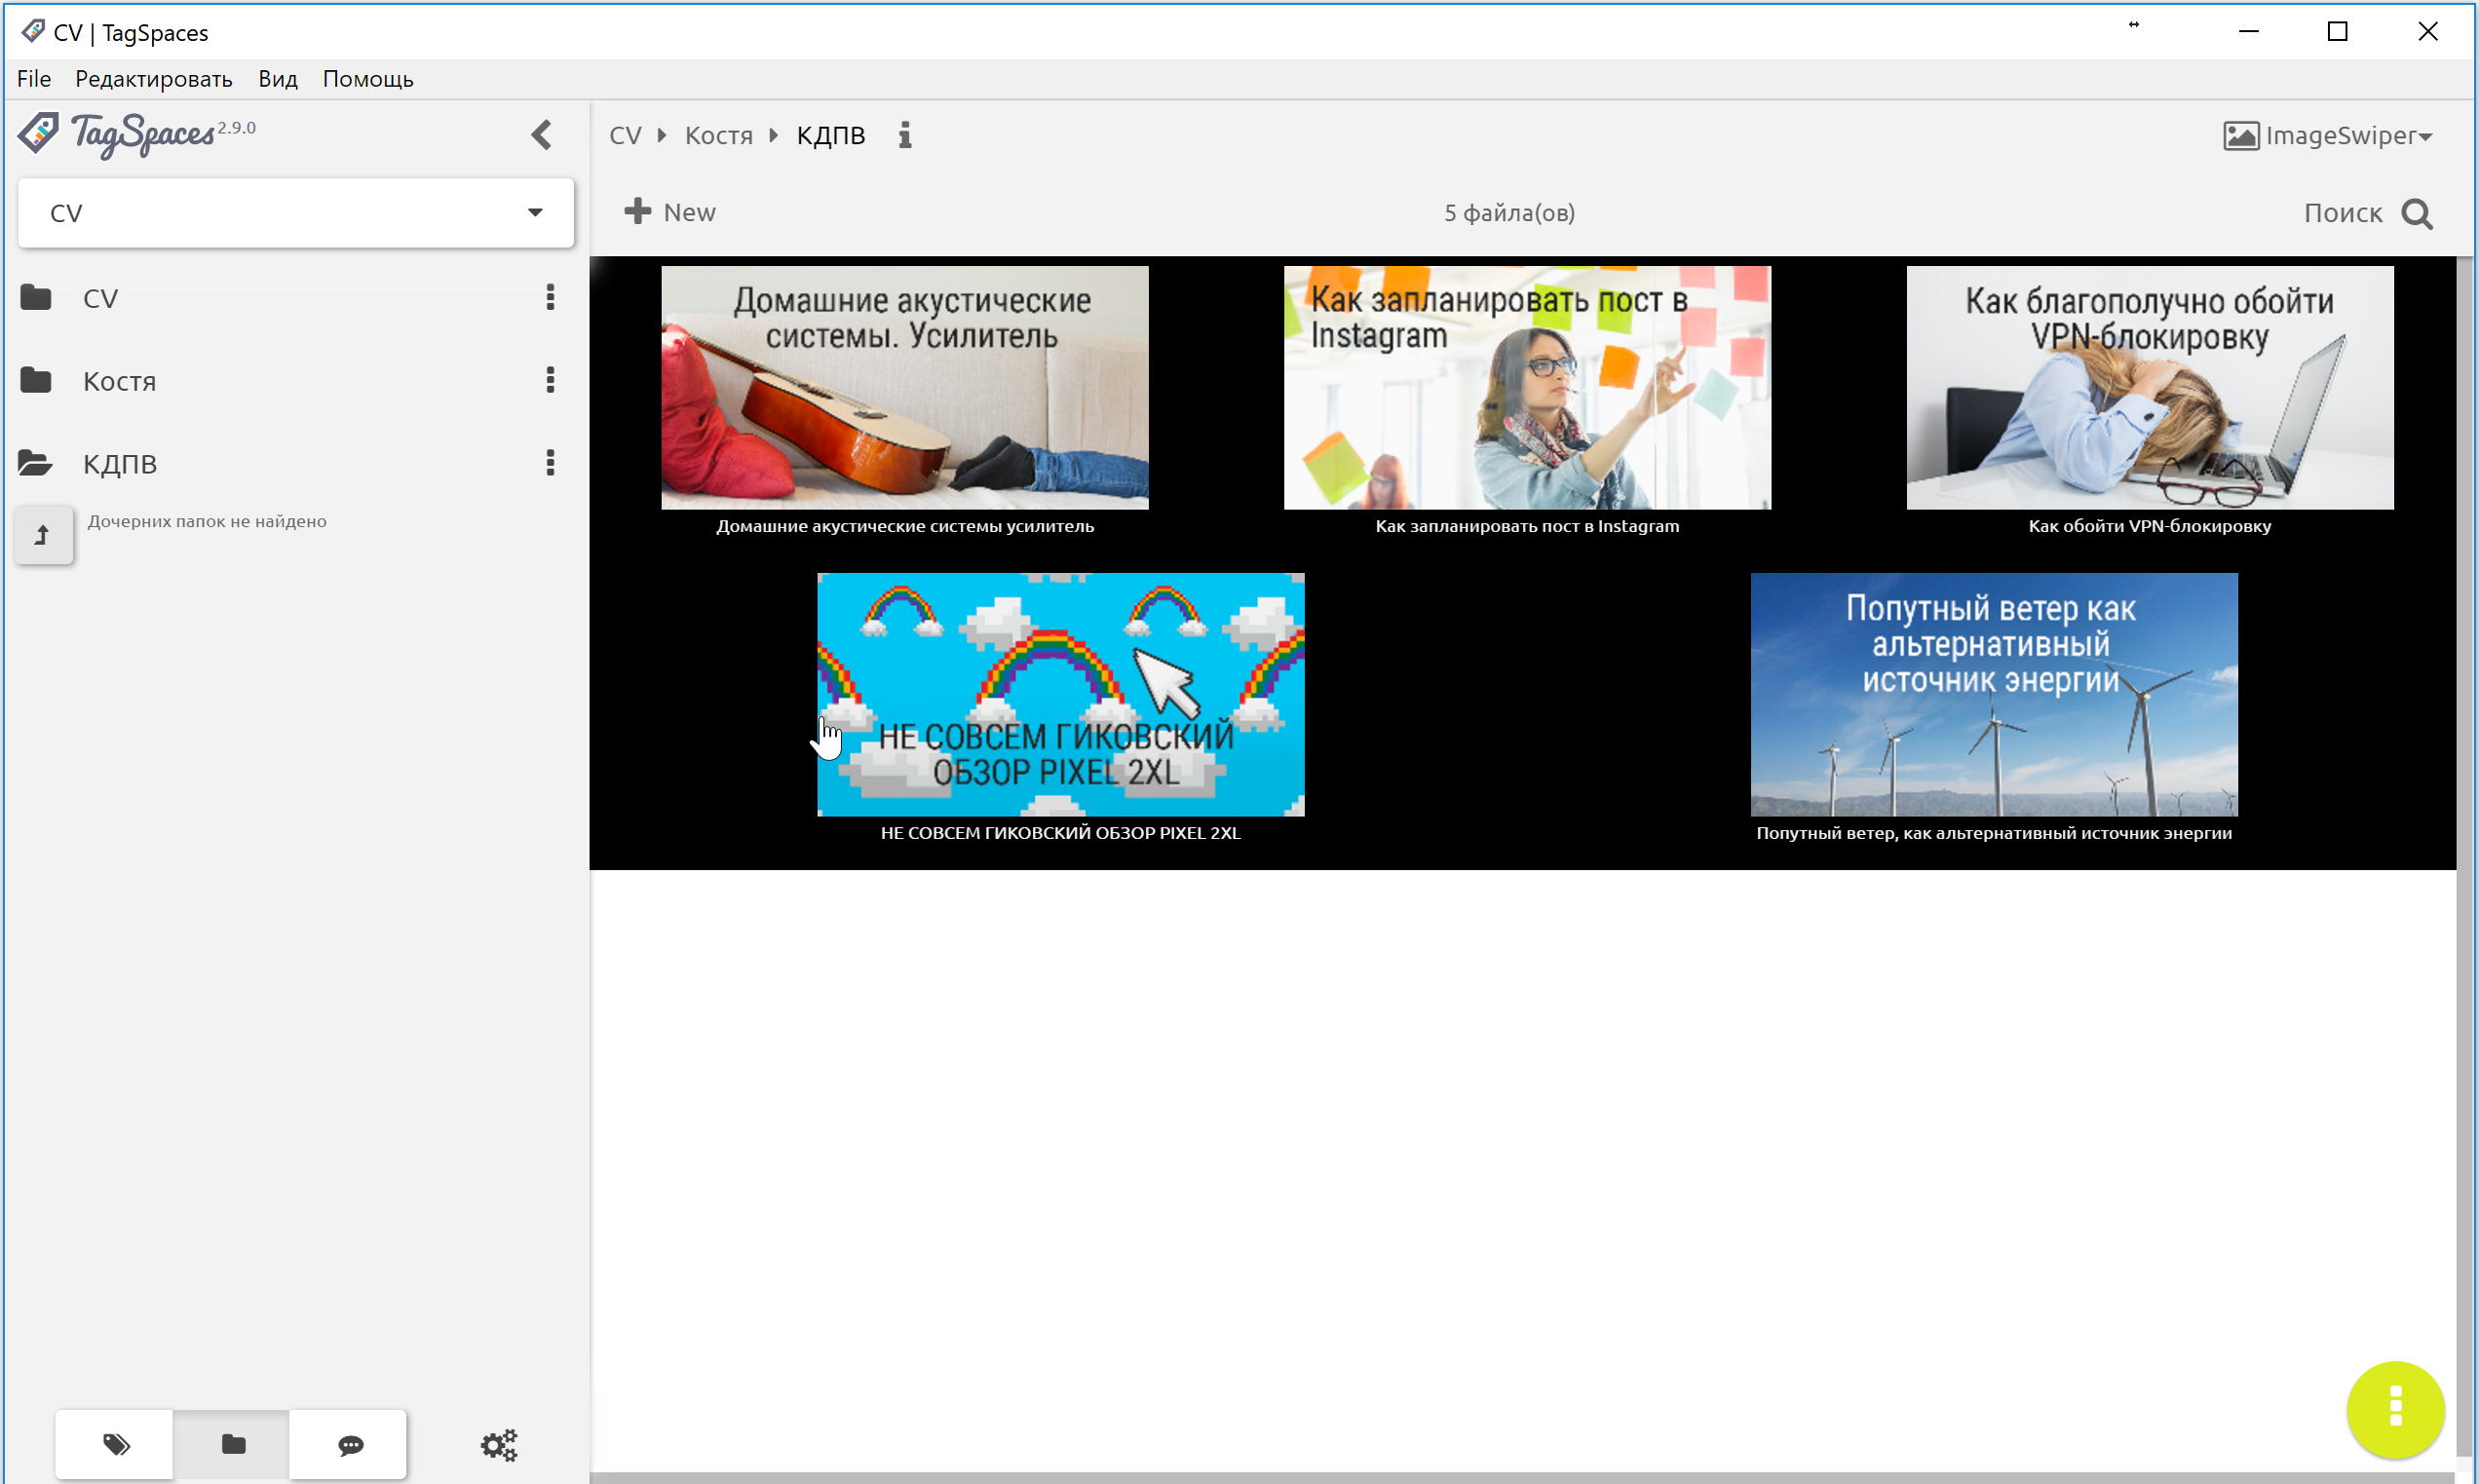The height and width of the screenshot is (1484, 2479).
Task: Maximize the TagSpaces window
Action: click(x=2337, y=32)
